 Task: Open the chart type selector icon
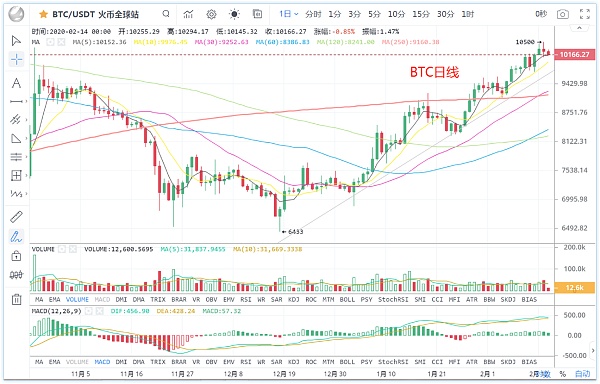pos(188,15)
